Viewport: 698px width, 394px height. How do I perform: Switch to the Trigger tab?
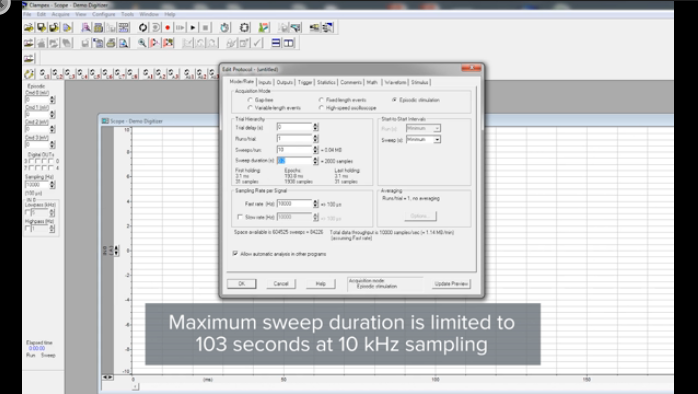coord(305,82)
